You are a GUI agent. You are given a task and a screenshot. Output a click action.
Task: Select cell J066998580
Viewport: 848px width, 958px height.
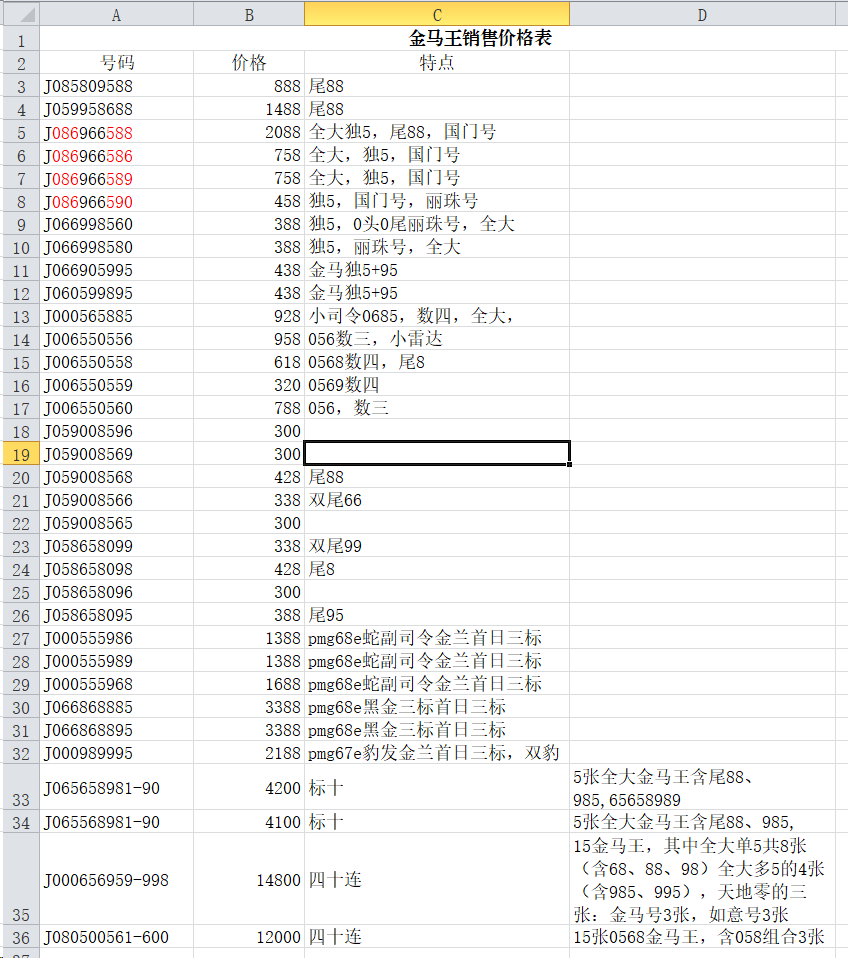pos(117,247)
